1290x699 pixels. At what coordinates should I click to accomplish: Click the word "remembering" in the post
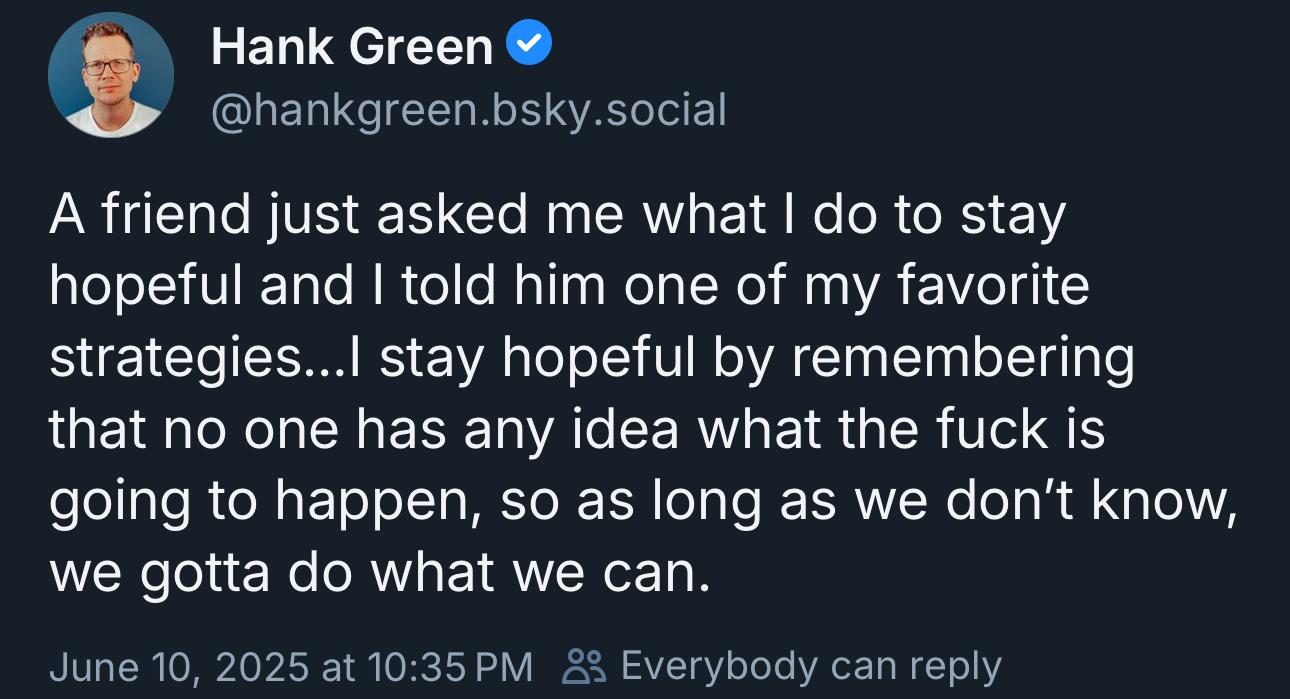[x=962, y=361]
